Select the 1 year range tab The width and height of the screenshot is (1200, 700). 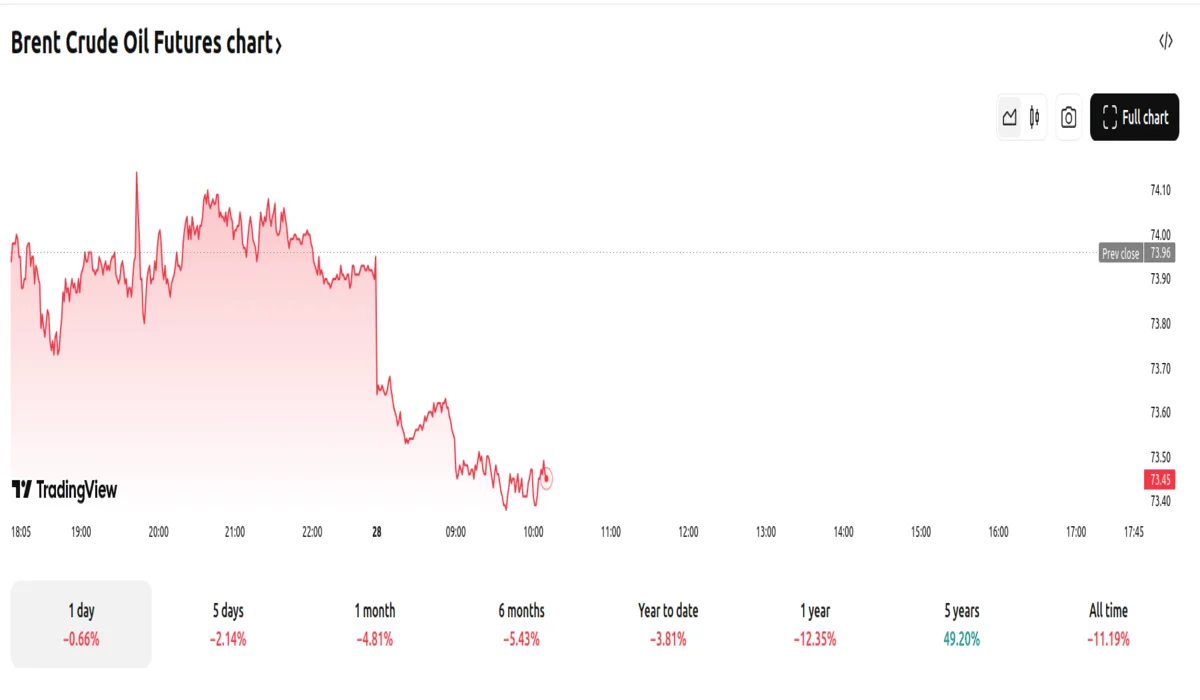(815, 623)
